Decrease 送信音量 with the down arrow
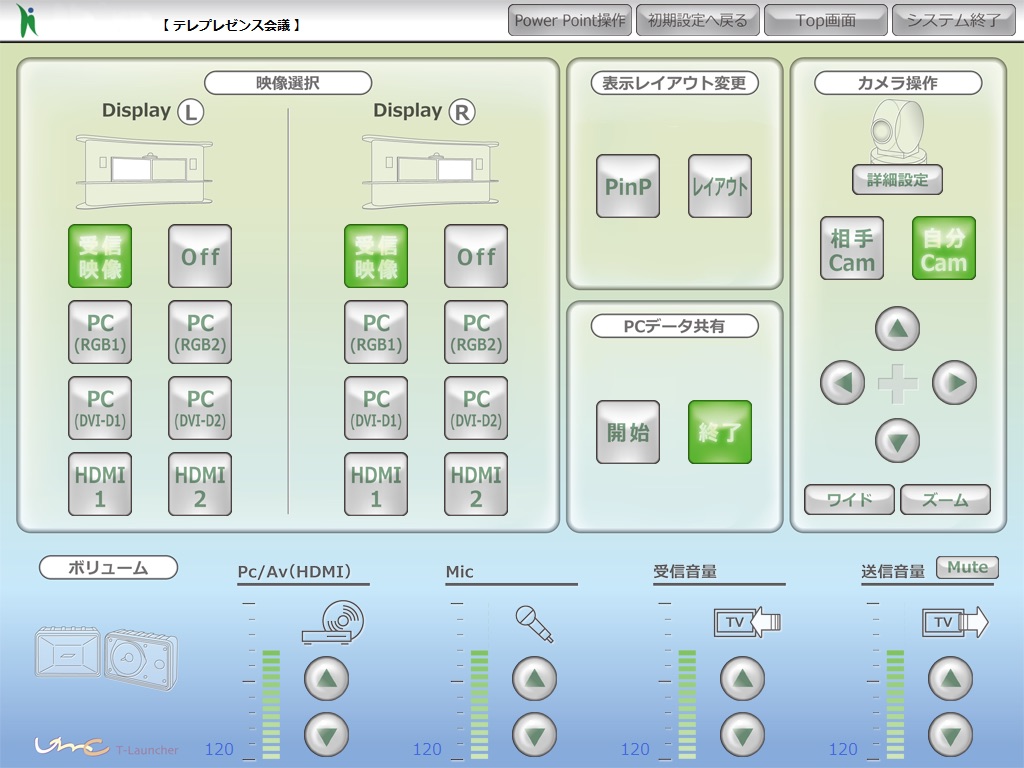1024x768 pixels. click(x=950, y=736)
